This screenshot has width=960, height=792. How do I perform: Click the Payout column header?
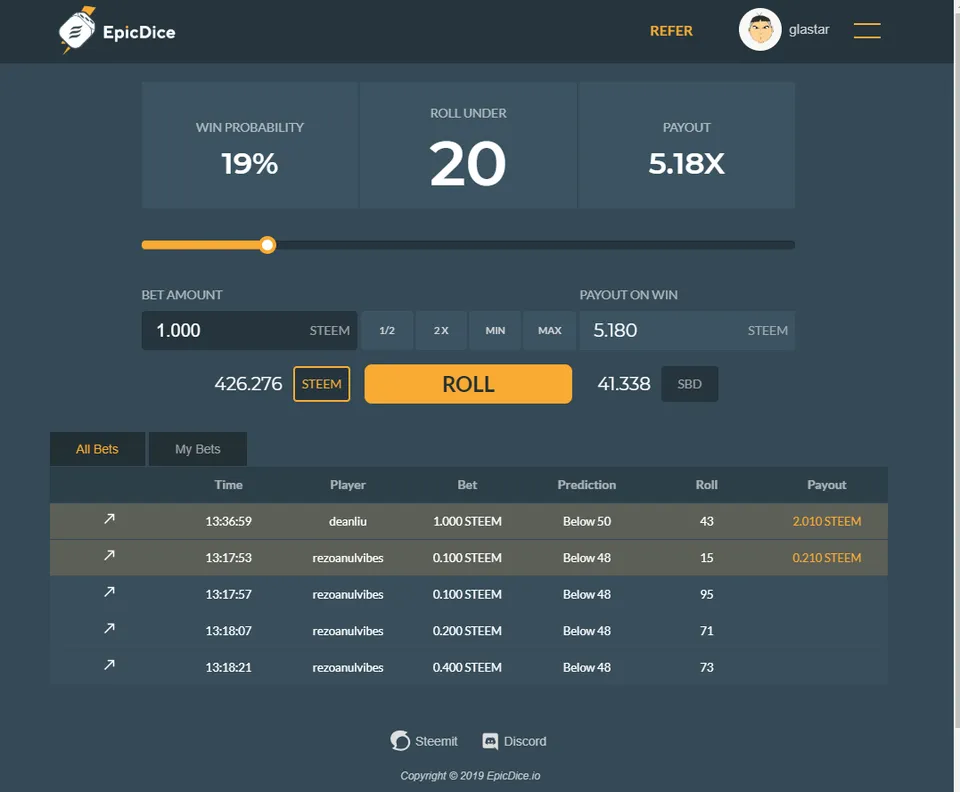click(827, 485)
